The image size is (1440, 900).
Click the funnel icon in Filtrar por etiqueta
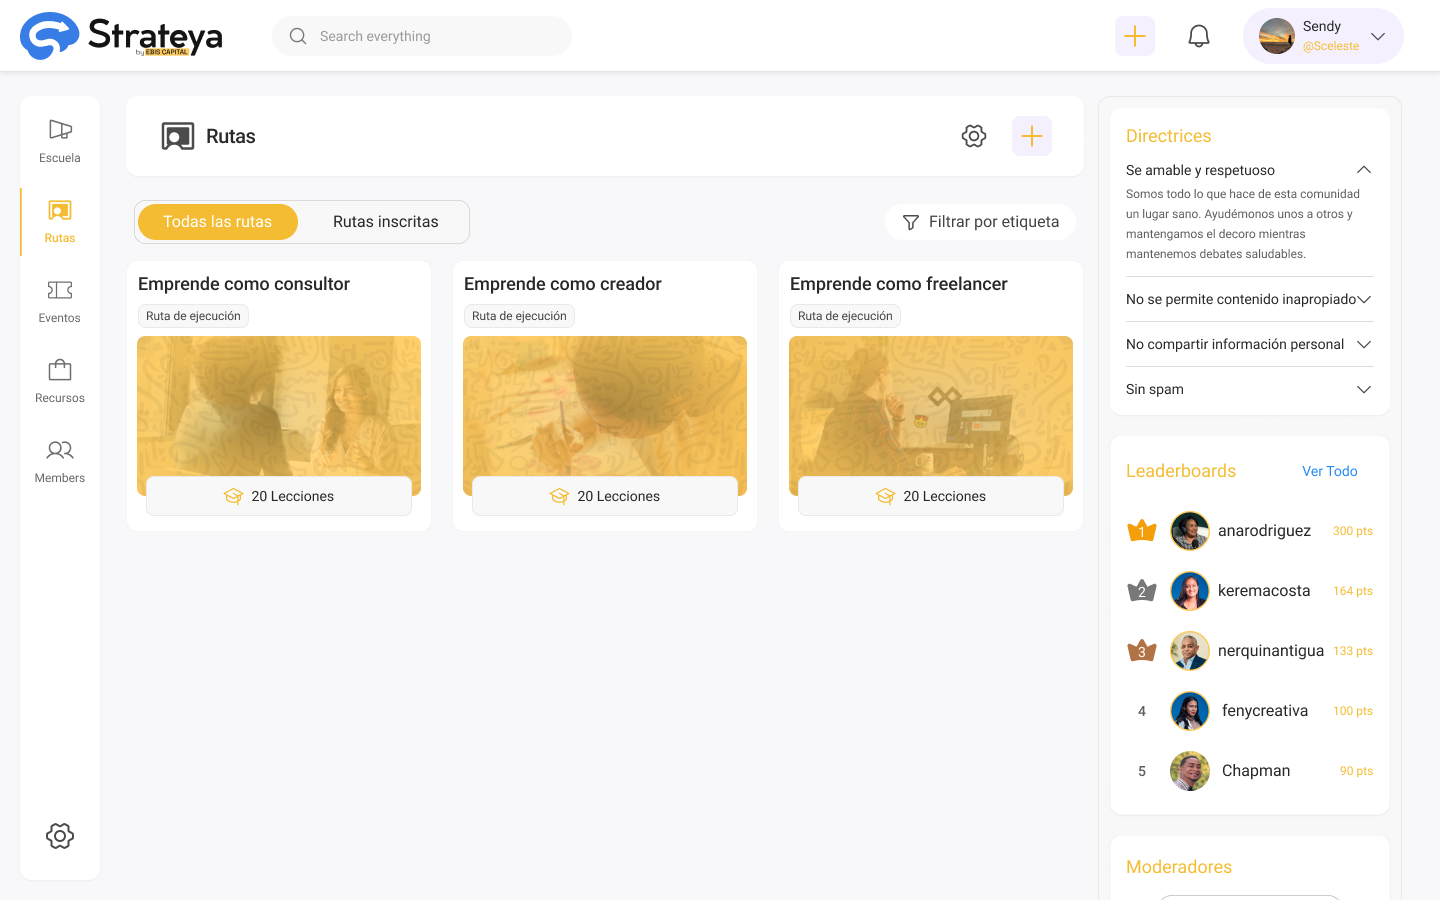pyautogui.click(x=911, y=222)
